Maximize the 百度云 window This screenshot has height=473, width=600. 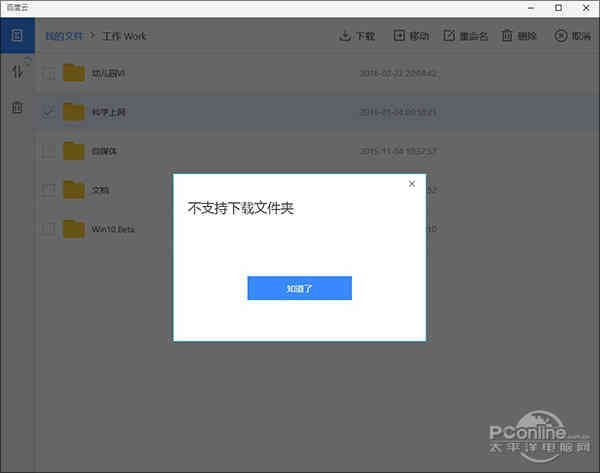[x=559, y=8]
